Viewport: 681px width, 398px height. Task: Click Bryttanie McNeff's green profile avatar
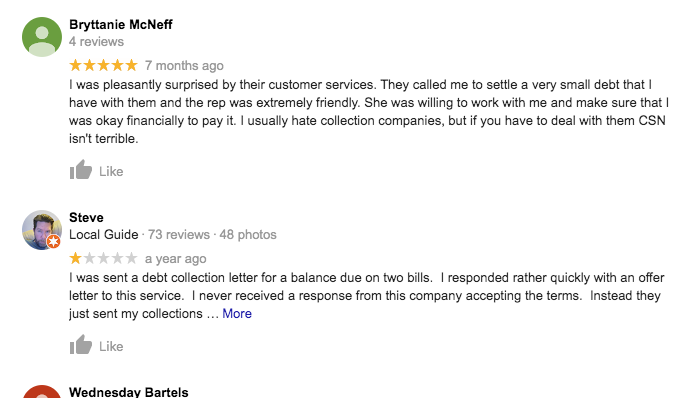pos(42,37)
